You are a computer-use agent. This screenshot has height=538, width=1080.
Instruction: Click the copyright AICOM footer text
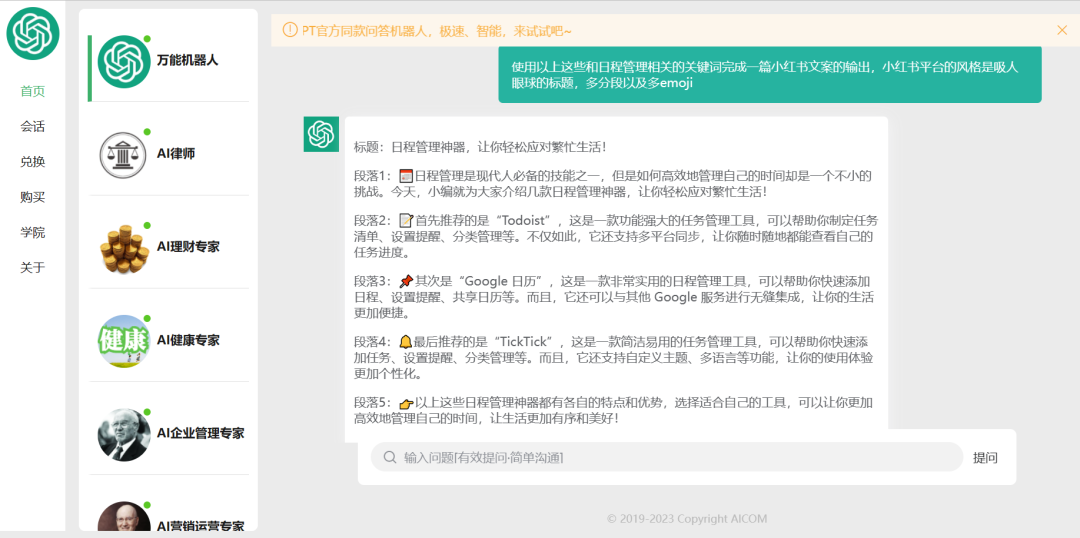point(687,519)
